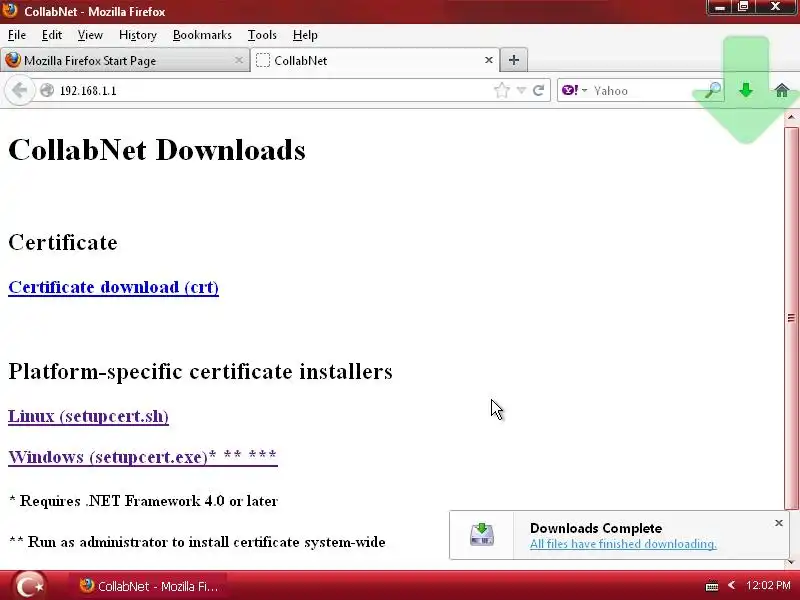Click the Run as administrator note
This screenshot has width=800, height=600.
197,542
